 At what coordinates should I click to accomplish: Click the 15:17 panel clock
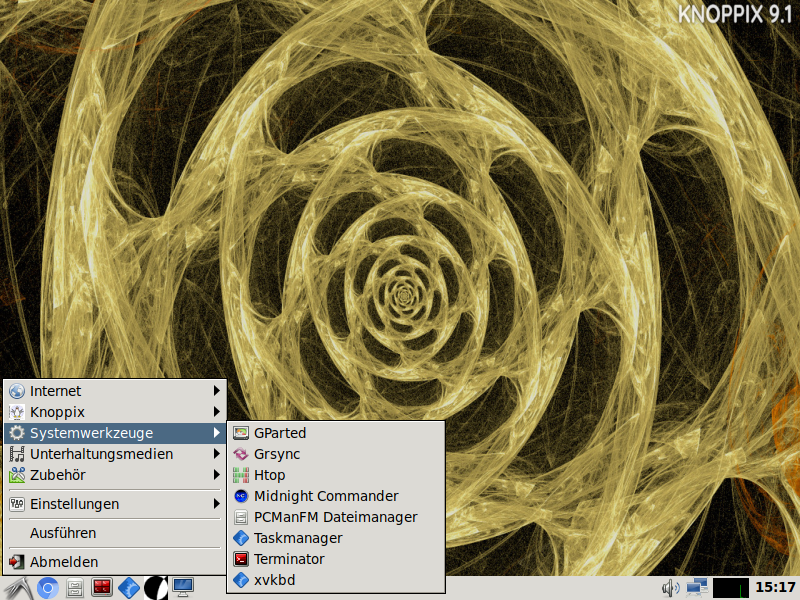775,588
